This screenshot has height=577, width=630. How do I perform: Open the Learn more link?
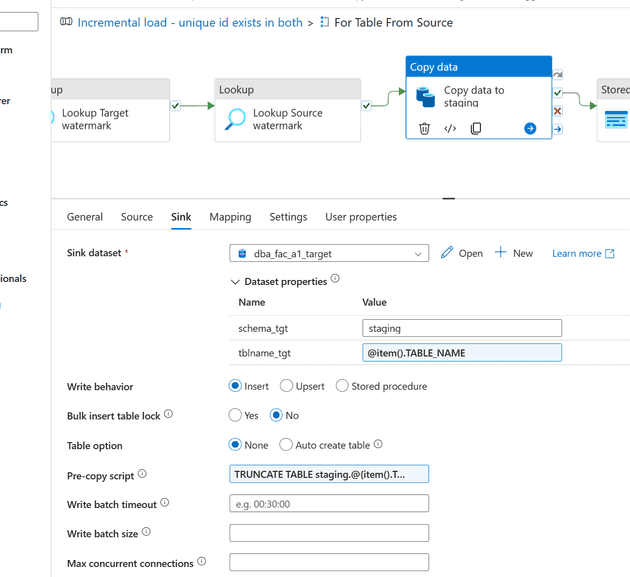click(x=583, y=254)
